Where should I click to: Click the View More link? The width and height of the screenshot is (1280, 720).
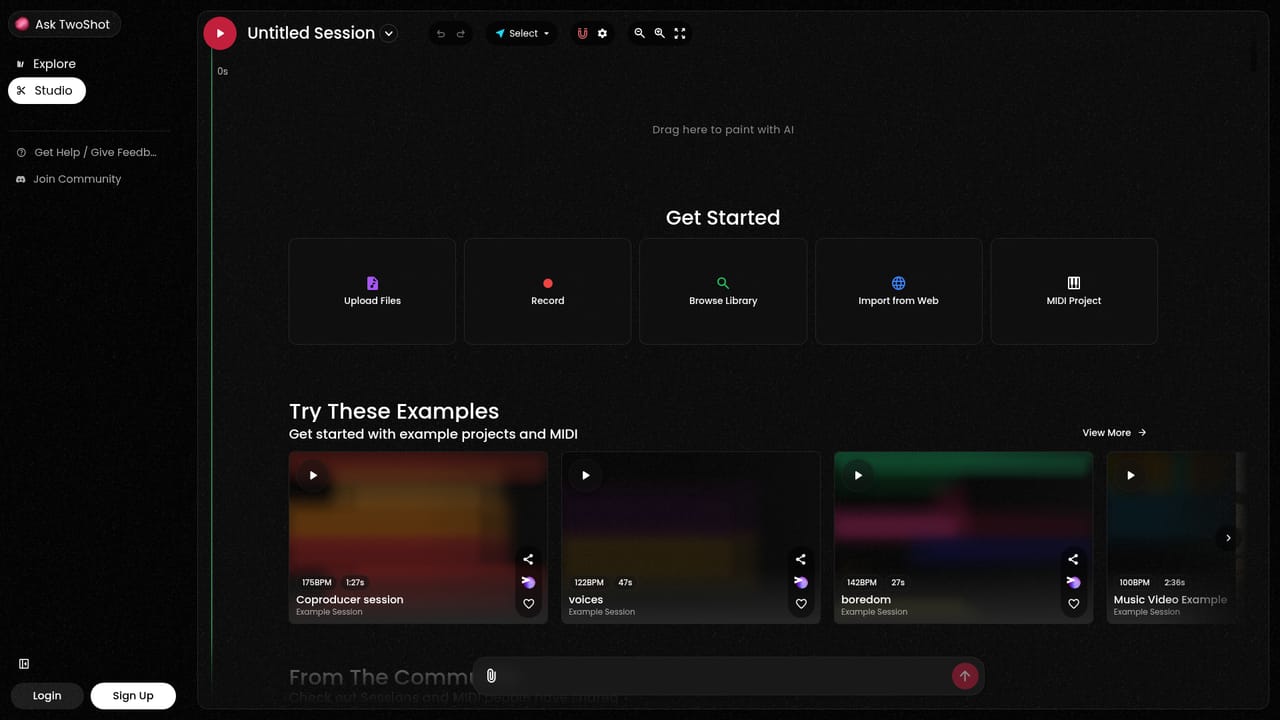1114,433
